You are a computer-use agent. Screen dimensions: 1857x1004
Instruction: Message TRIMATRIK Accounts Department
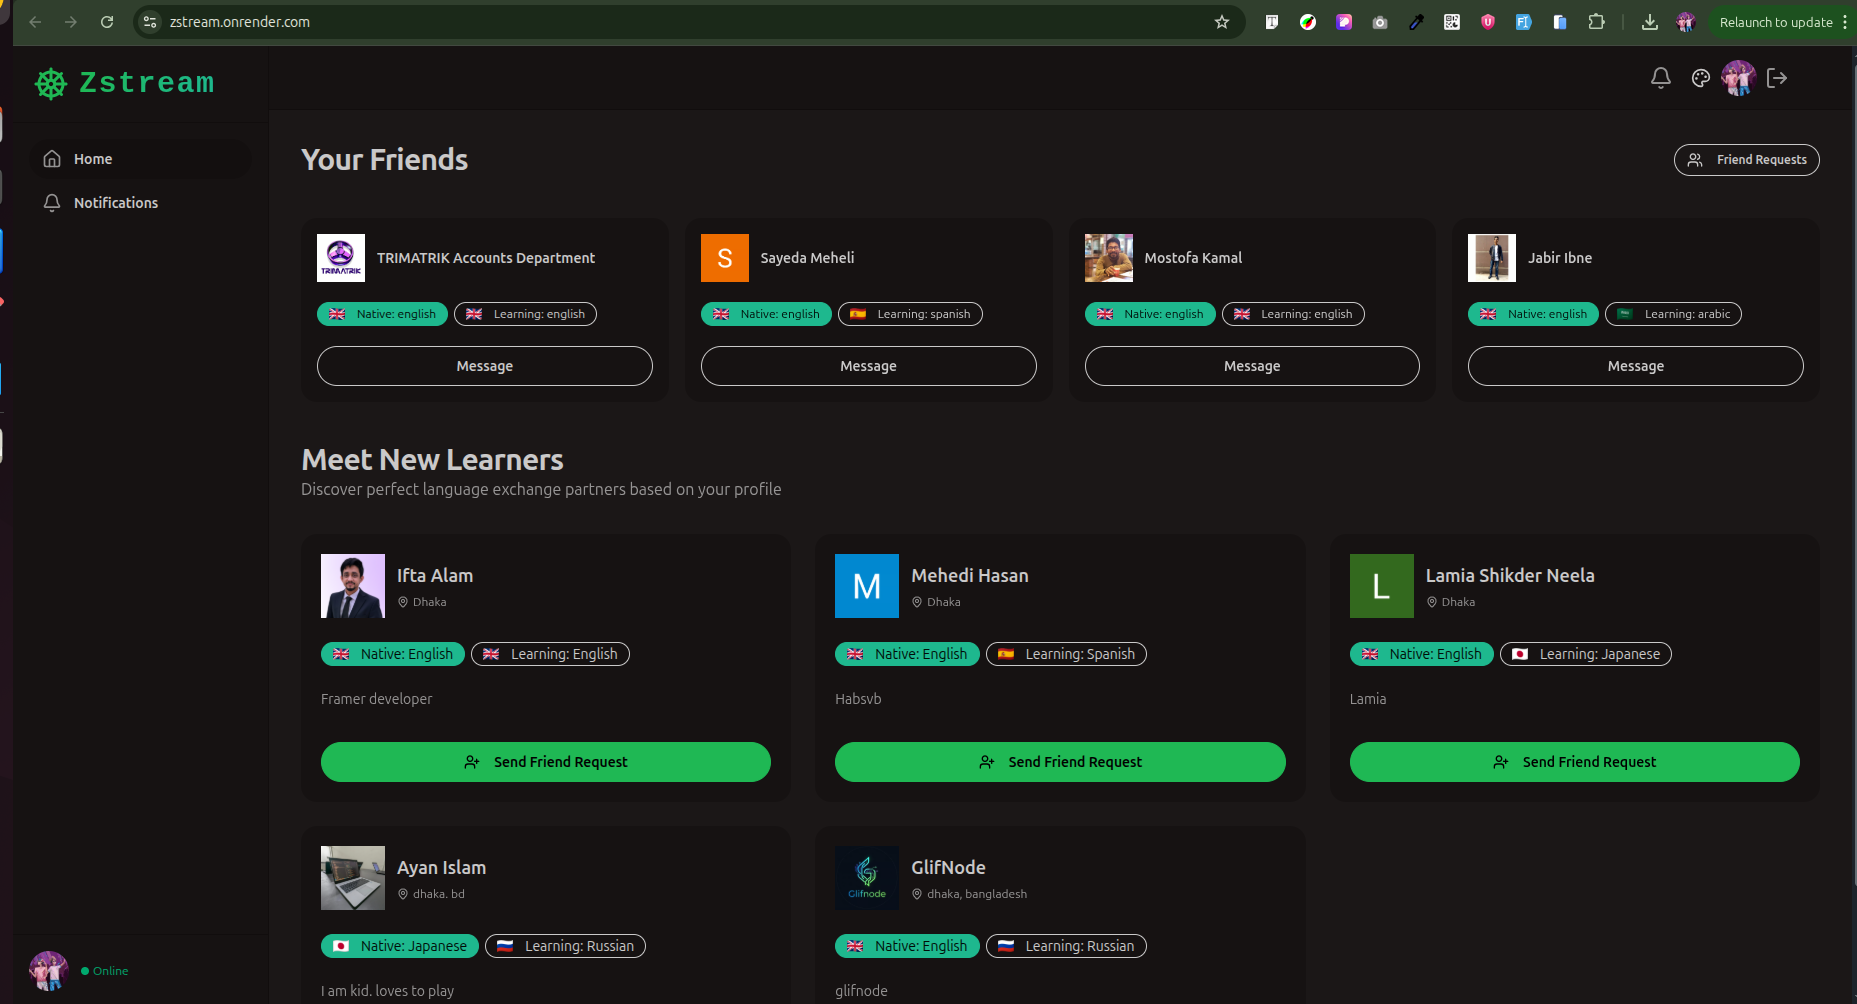(484, 366)
